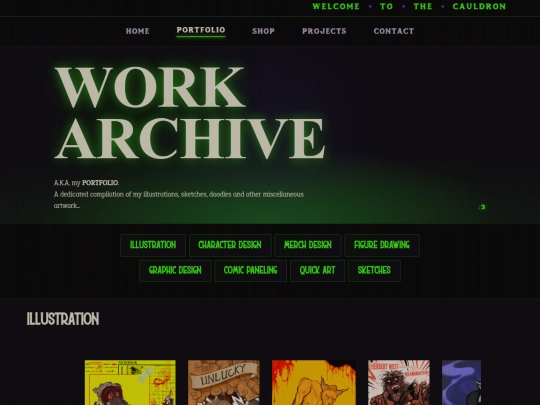Click the Illustration section heading

tap(63, 319)
